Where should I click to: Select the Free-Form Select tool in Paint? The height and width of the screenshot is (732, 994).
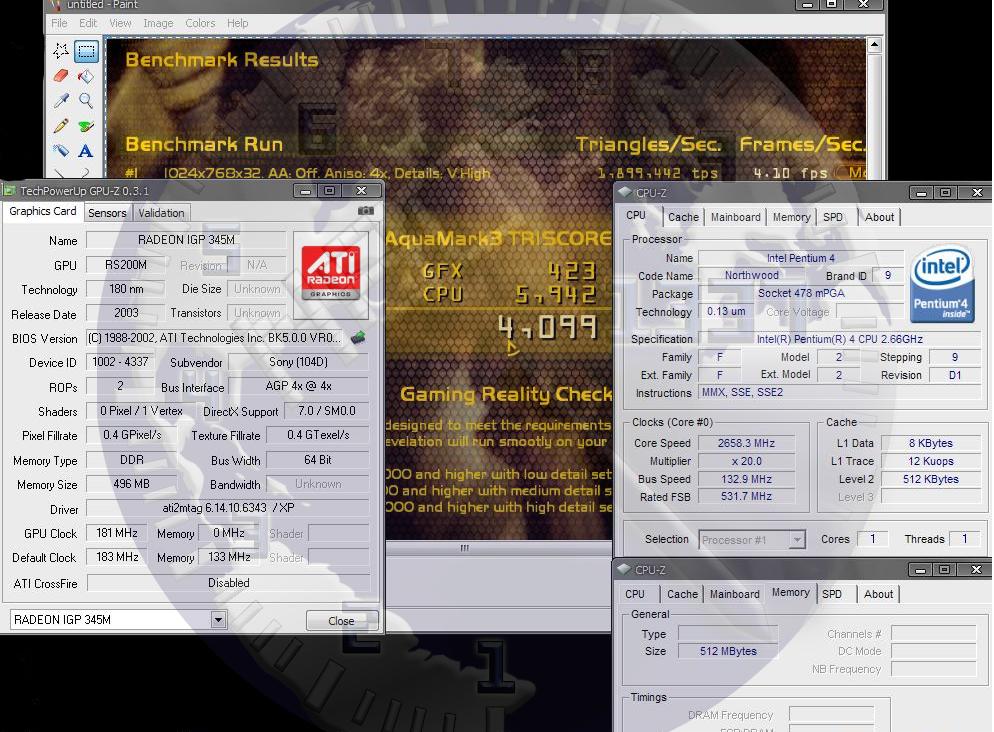[x=61, y=51]
